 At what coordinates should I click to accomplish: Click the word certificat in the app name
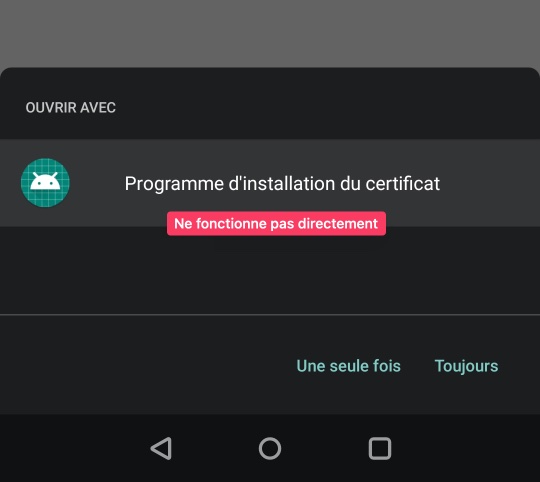click(403, 183)
